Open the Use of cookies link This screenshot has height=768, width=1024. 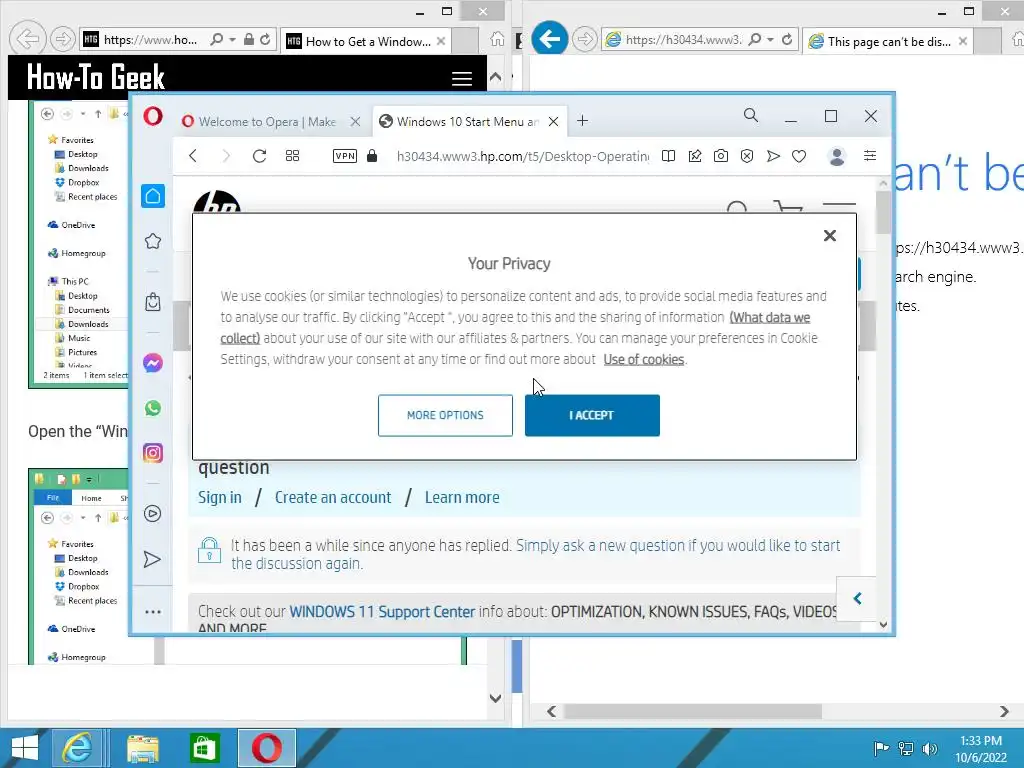click(644, 359)
